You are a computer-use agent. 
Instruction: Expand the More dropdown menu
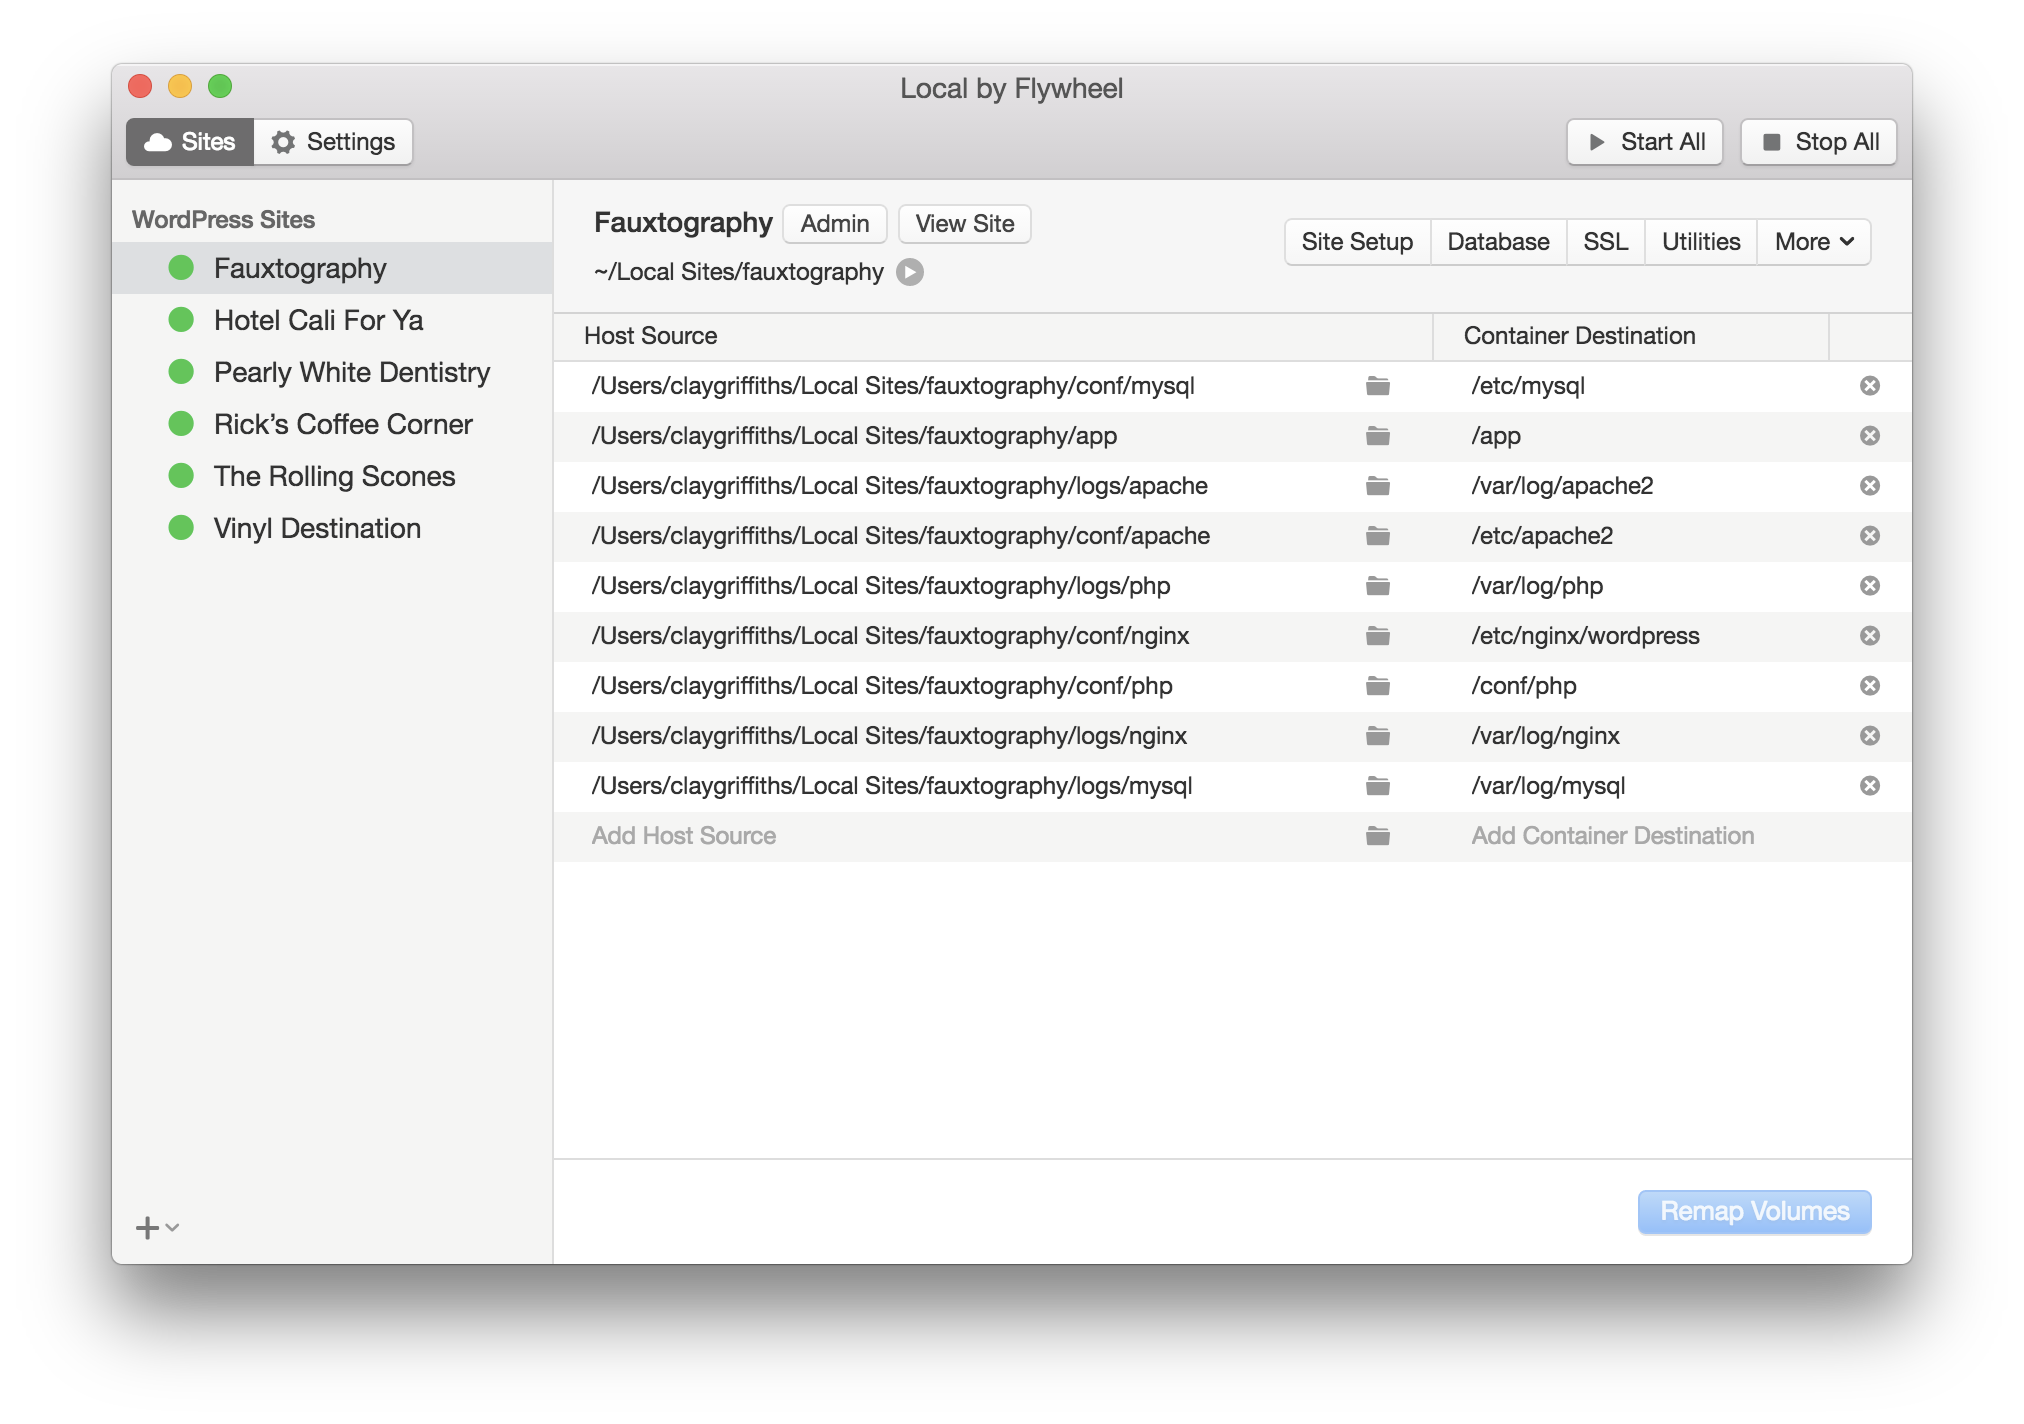(1813, 242)
